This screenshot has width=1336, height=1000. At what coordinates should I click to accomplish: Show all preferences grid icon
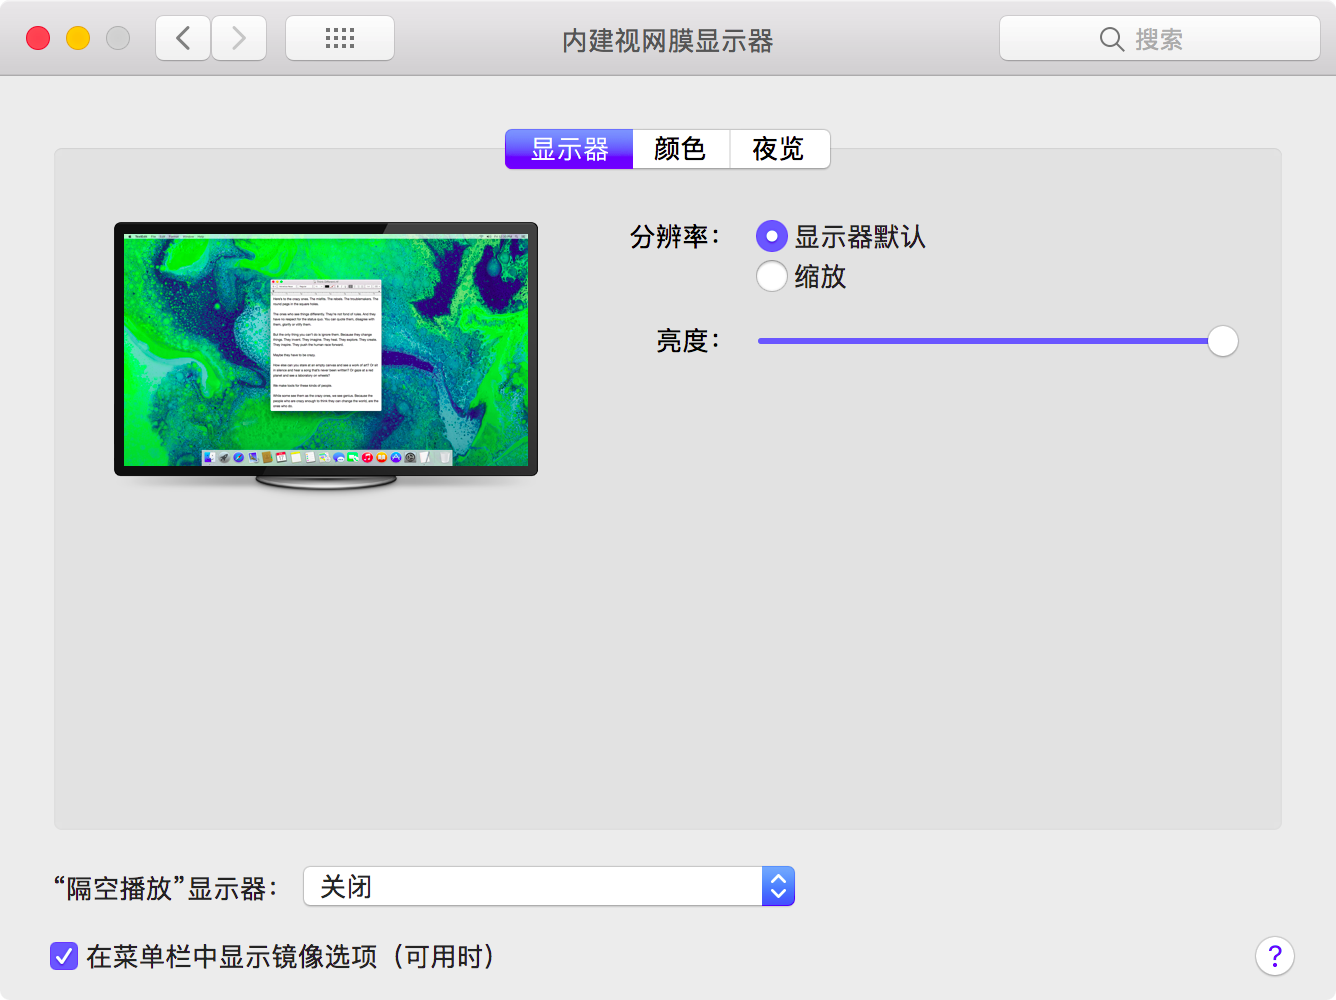pos(340,39)
